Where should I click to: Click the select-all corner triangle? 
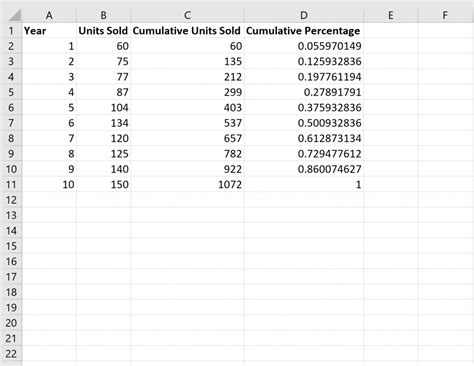click(13, 15)
